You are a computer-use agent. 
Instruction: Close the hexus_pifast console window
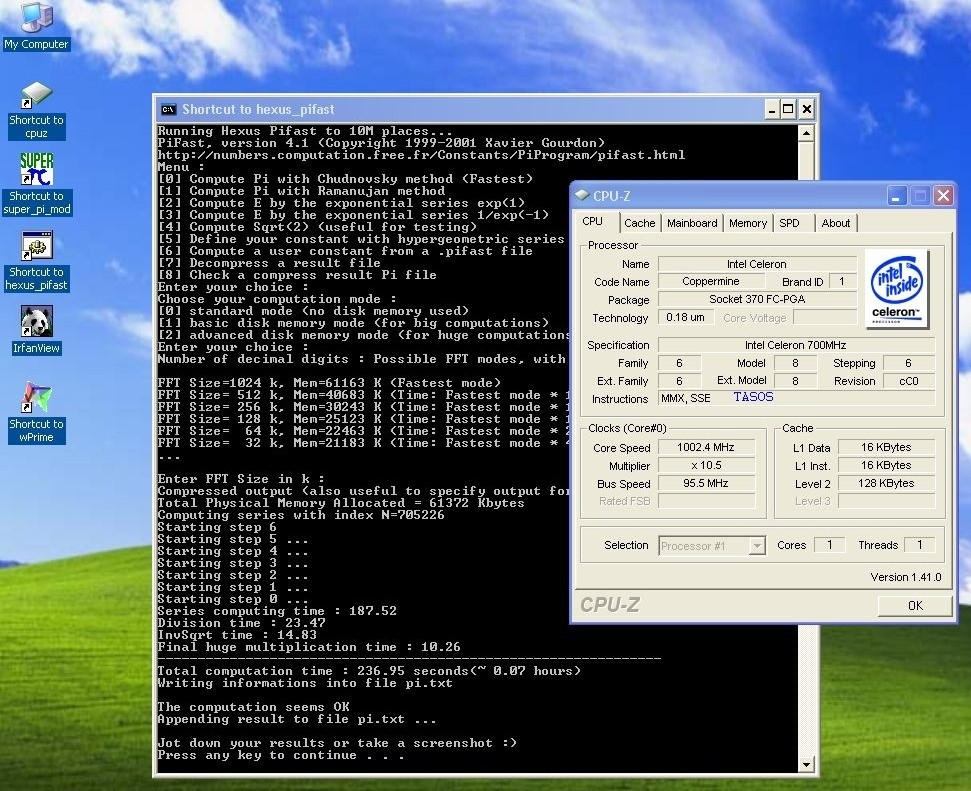(806, 110)
